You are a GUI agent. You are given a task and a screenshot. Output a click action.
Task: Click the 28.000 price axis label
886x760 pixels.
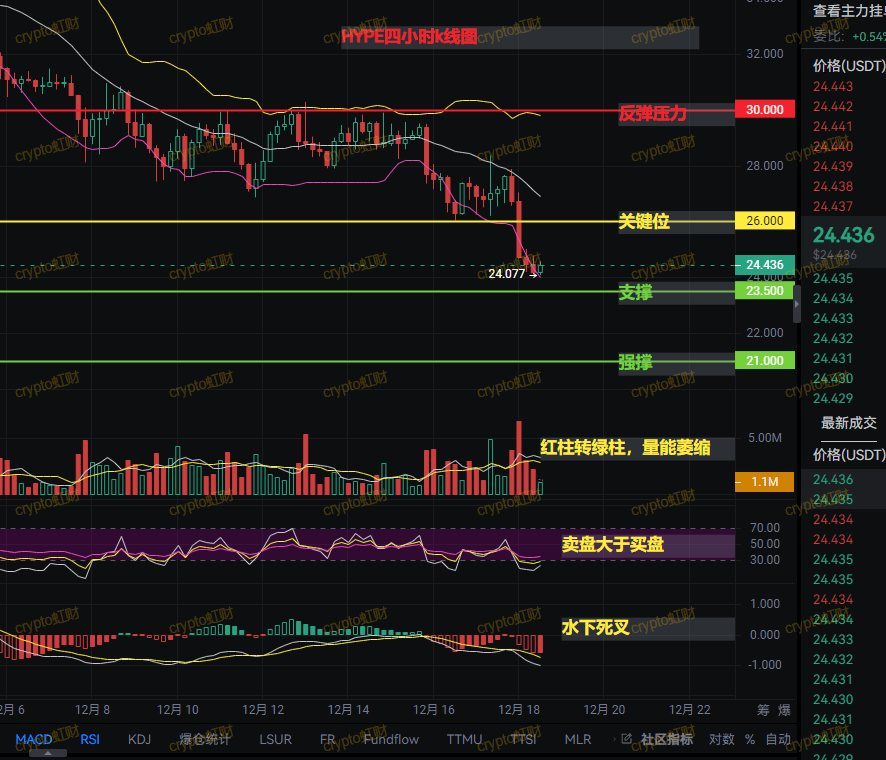point(765,166)
